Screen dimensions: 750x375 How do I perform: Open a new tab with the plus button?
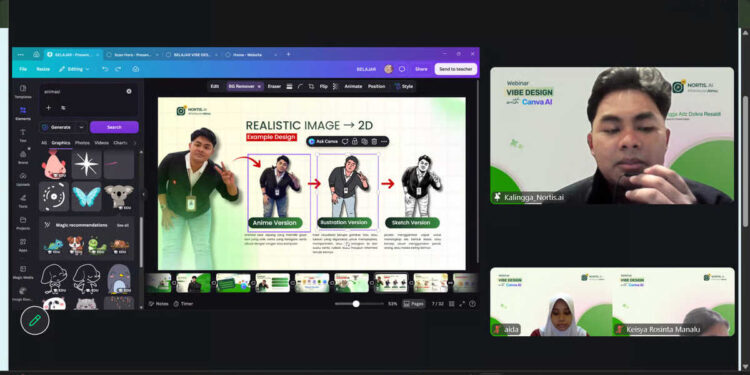click(x=288, y=55)
